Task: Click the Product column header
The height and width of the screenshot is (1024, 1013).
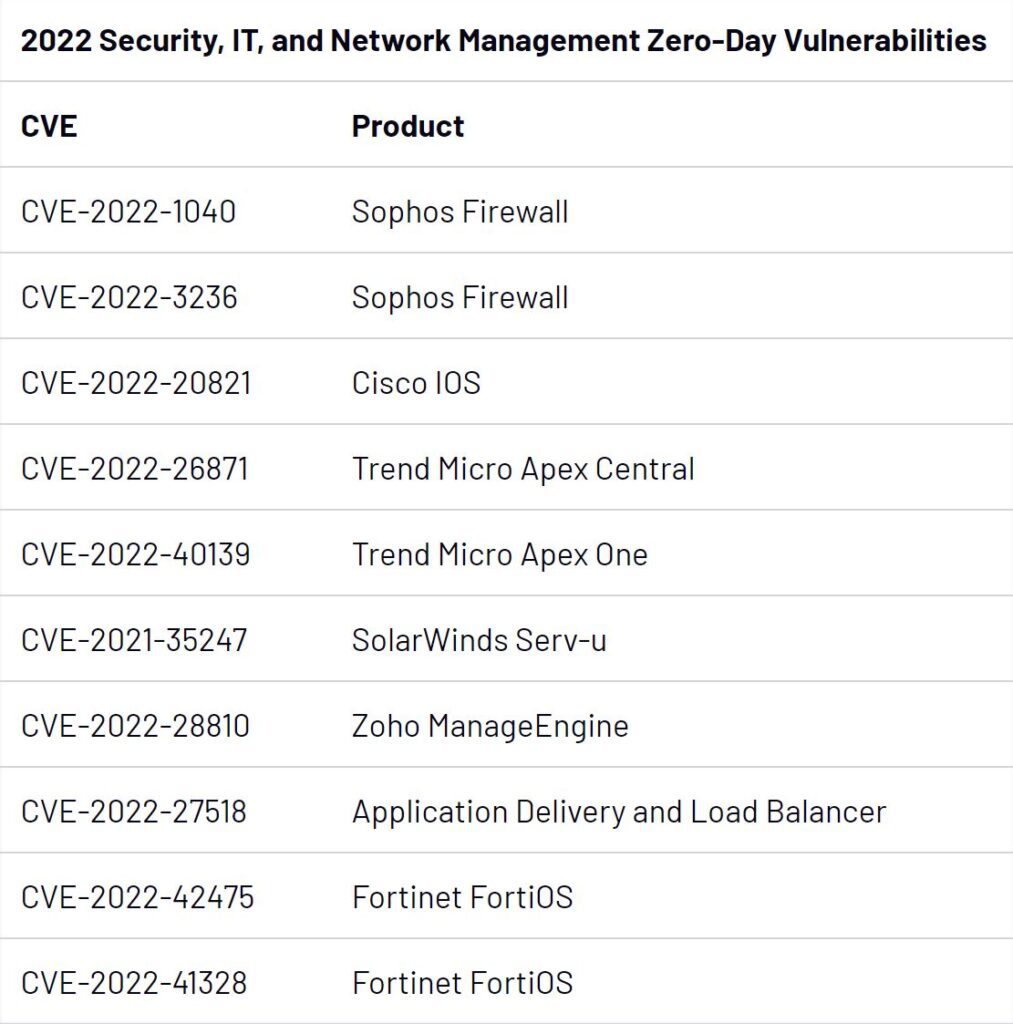Action: pos(408,126)
